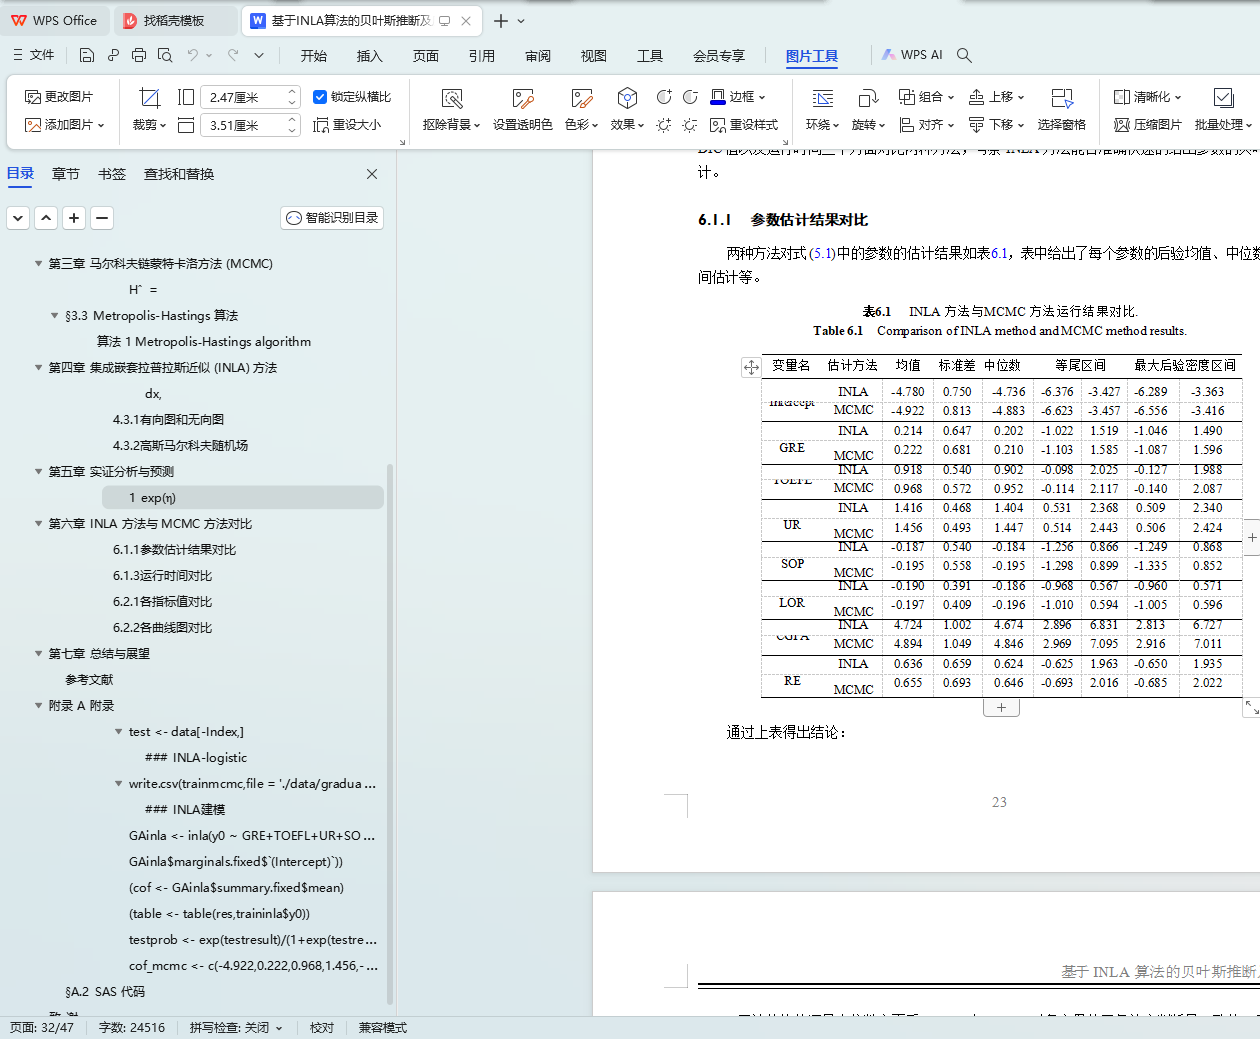Open Print Preview from quick toolbar
This screenshot has height=1039, width=1260.
pos(165,55)
